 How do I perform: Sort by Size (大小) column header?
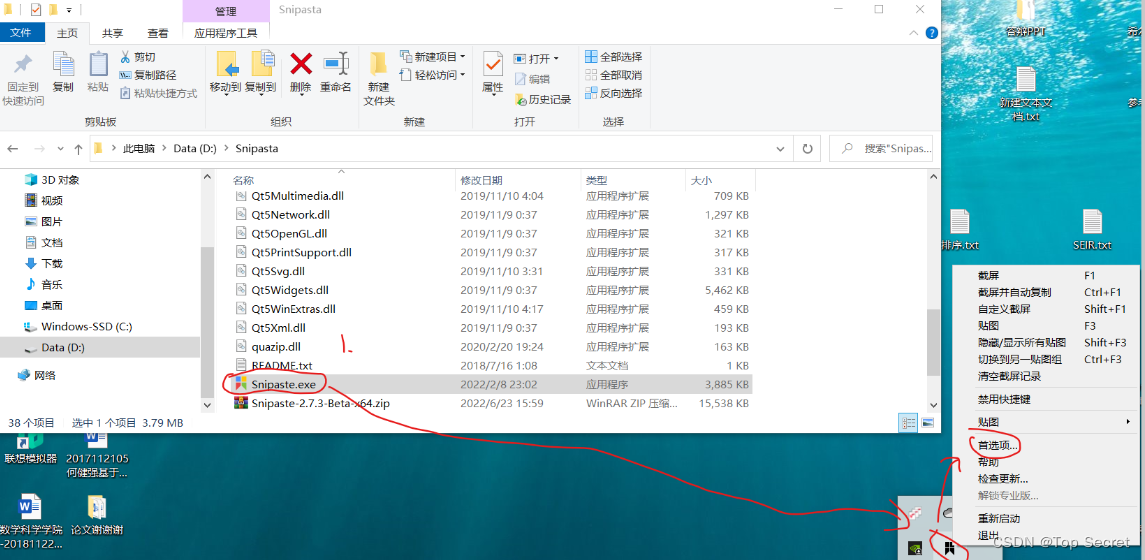click(701, 180)
